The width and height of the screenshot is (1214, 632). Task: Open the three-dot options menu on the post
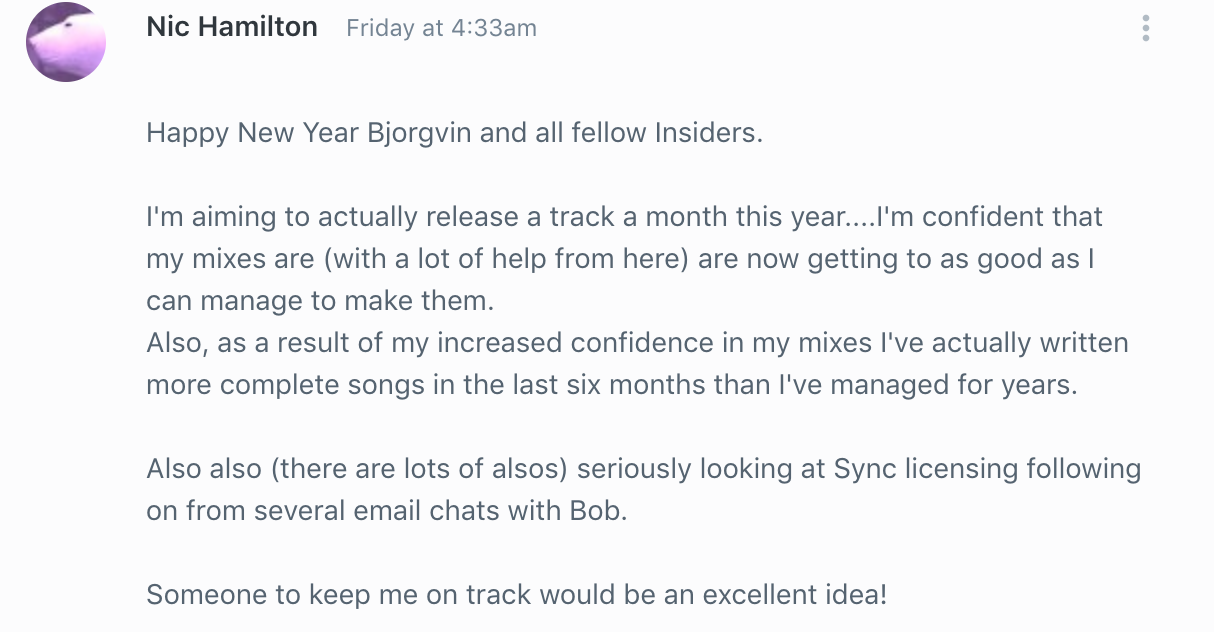[1145, 28]
